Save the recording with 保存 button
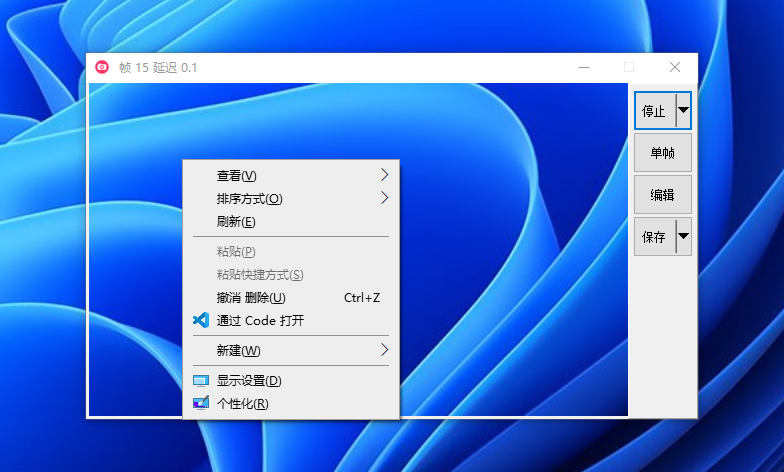 pyautogui.click(x=655, y=236)
